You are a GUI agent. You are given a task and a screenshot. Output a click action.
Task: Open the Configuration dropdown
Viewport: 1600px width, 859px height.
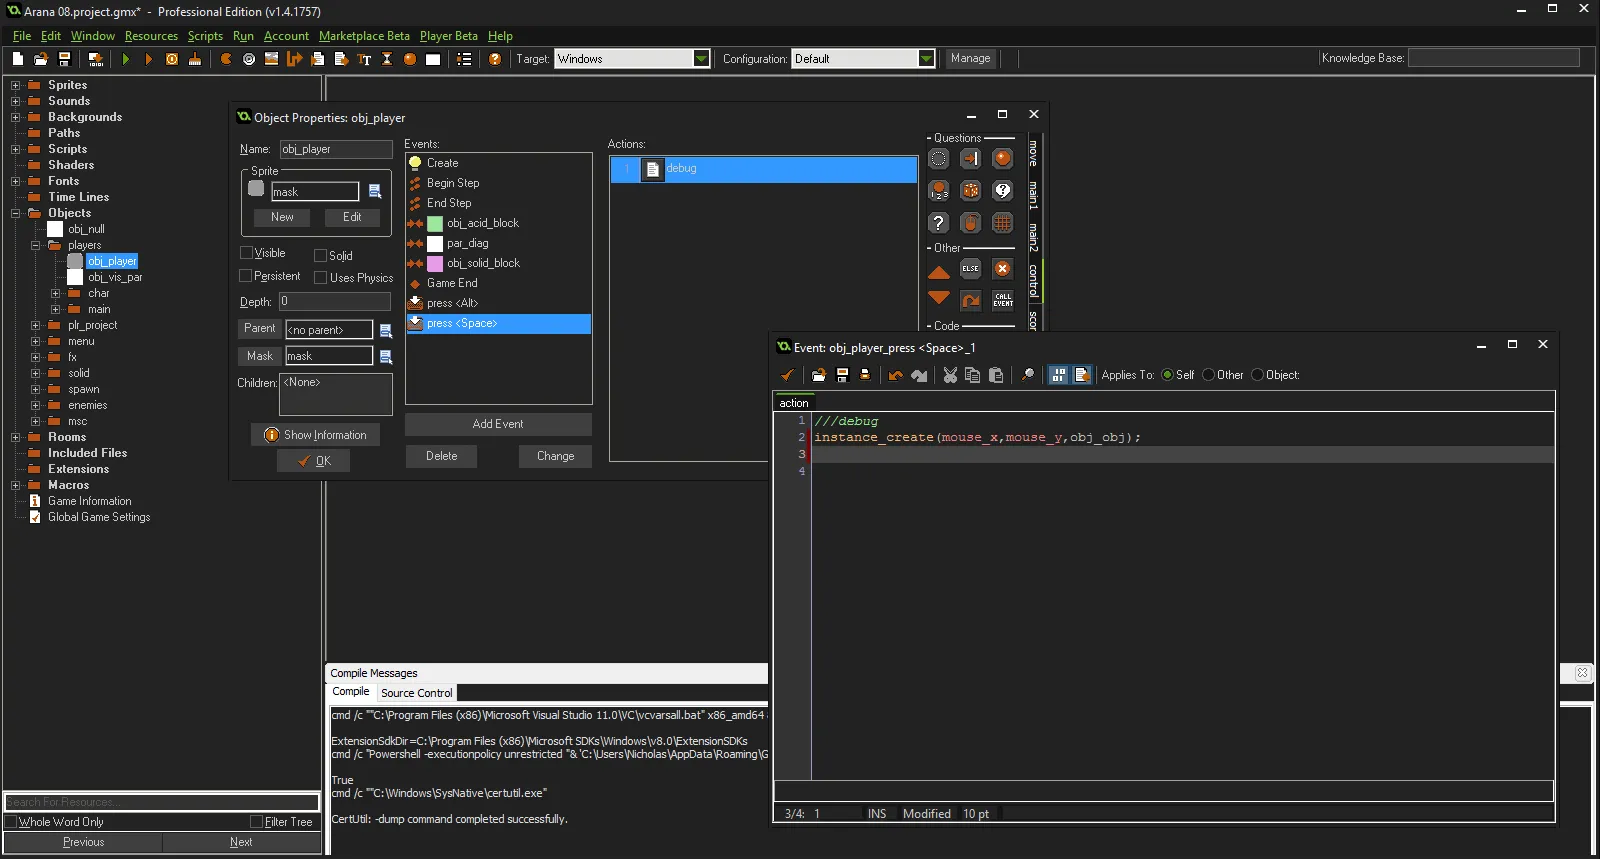[926, 59]
